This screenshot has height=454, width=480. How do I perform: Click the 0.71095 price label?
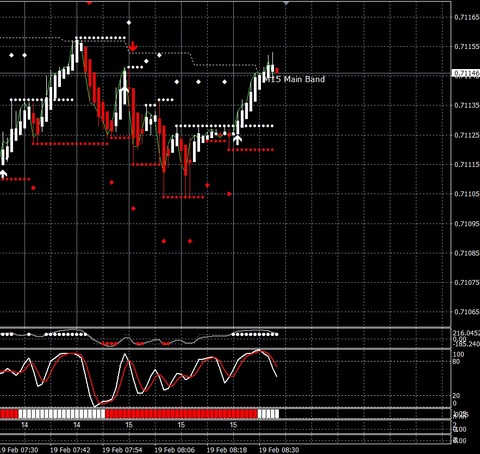pos(467,223)
